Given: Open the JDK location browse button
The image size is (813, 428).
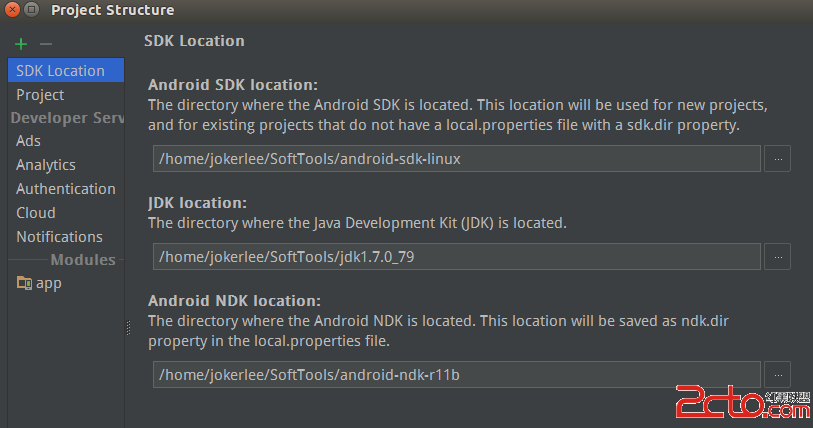Looking at the screenshot, I should (x=777, y=257).
